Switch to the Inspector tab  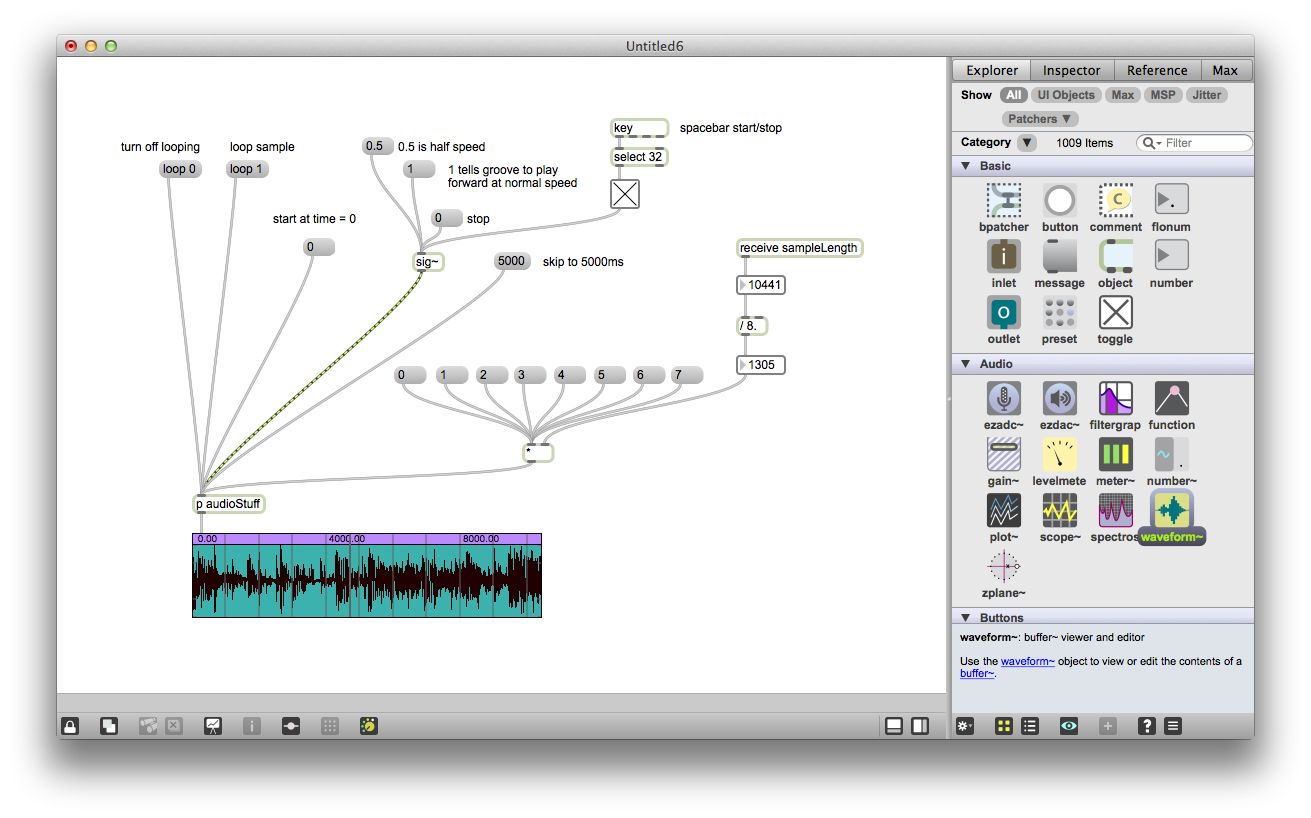pos(1072,70)
